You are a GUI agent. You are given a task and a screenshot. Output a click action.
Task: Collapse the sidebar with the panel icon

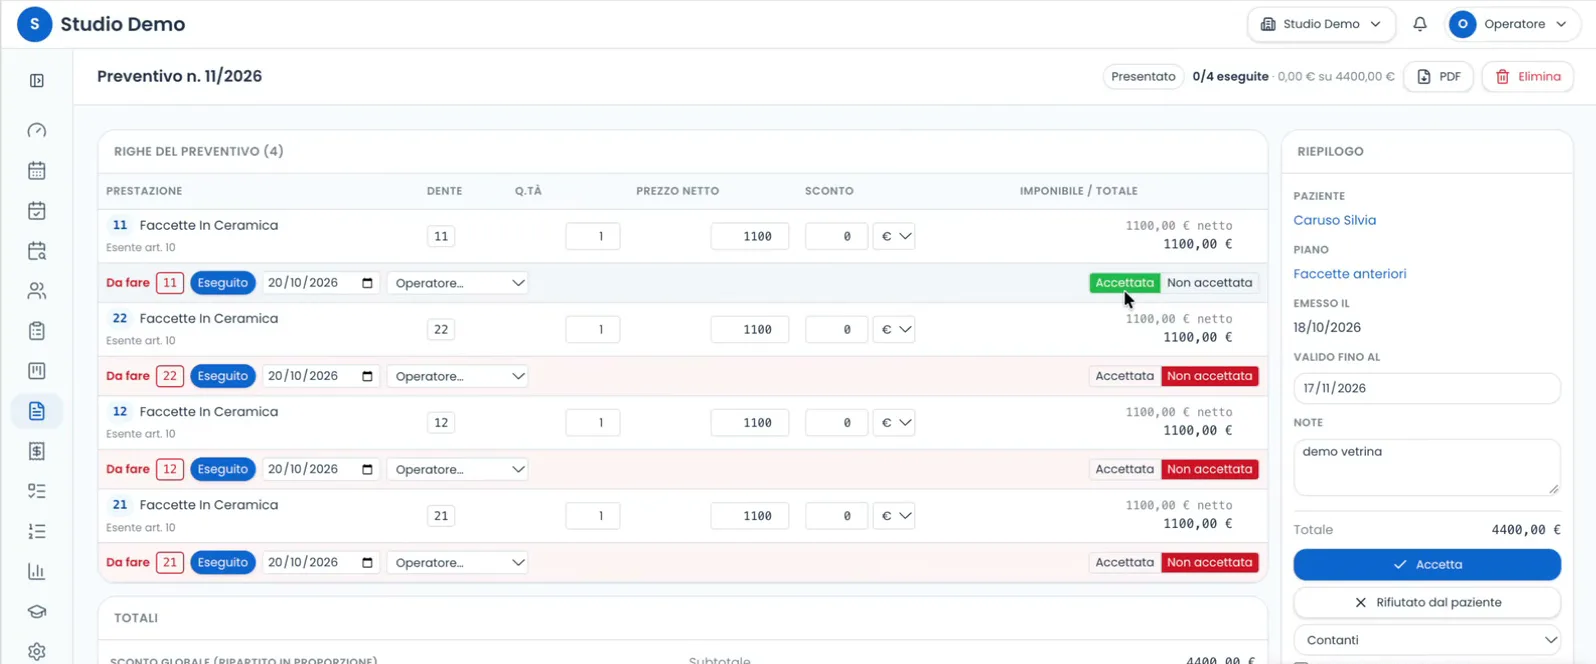pos(37,81)
